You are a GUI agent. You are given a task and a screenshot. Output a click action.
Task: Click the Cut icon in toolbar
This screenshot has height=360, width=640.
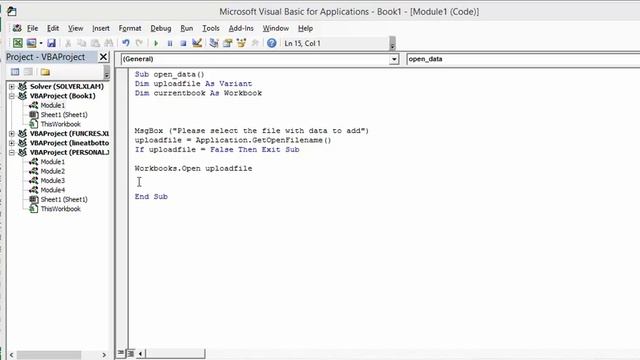pos(68,43)
